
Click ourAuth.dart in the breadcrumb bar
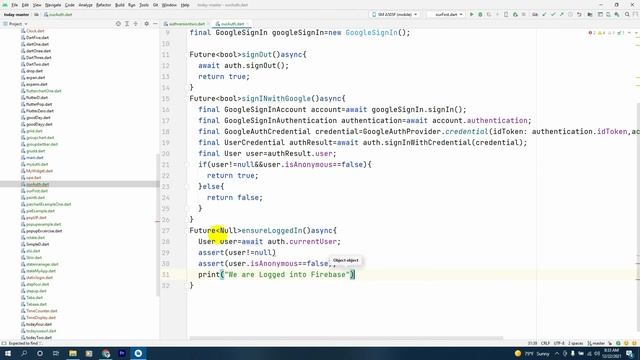[58, 15]
